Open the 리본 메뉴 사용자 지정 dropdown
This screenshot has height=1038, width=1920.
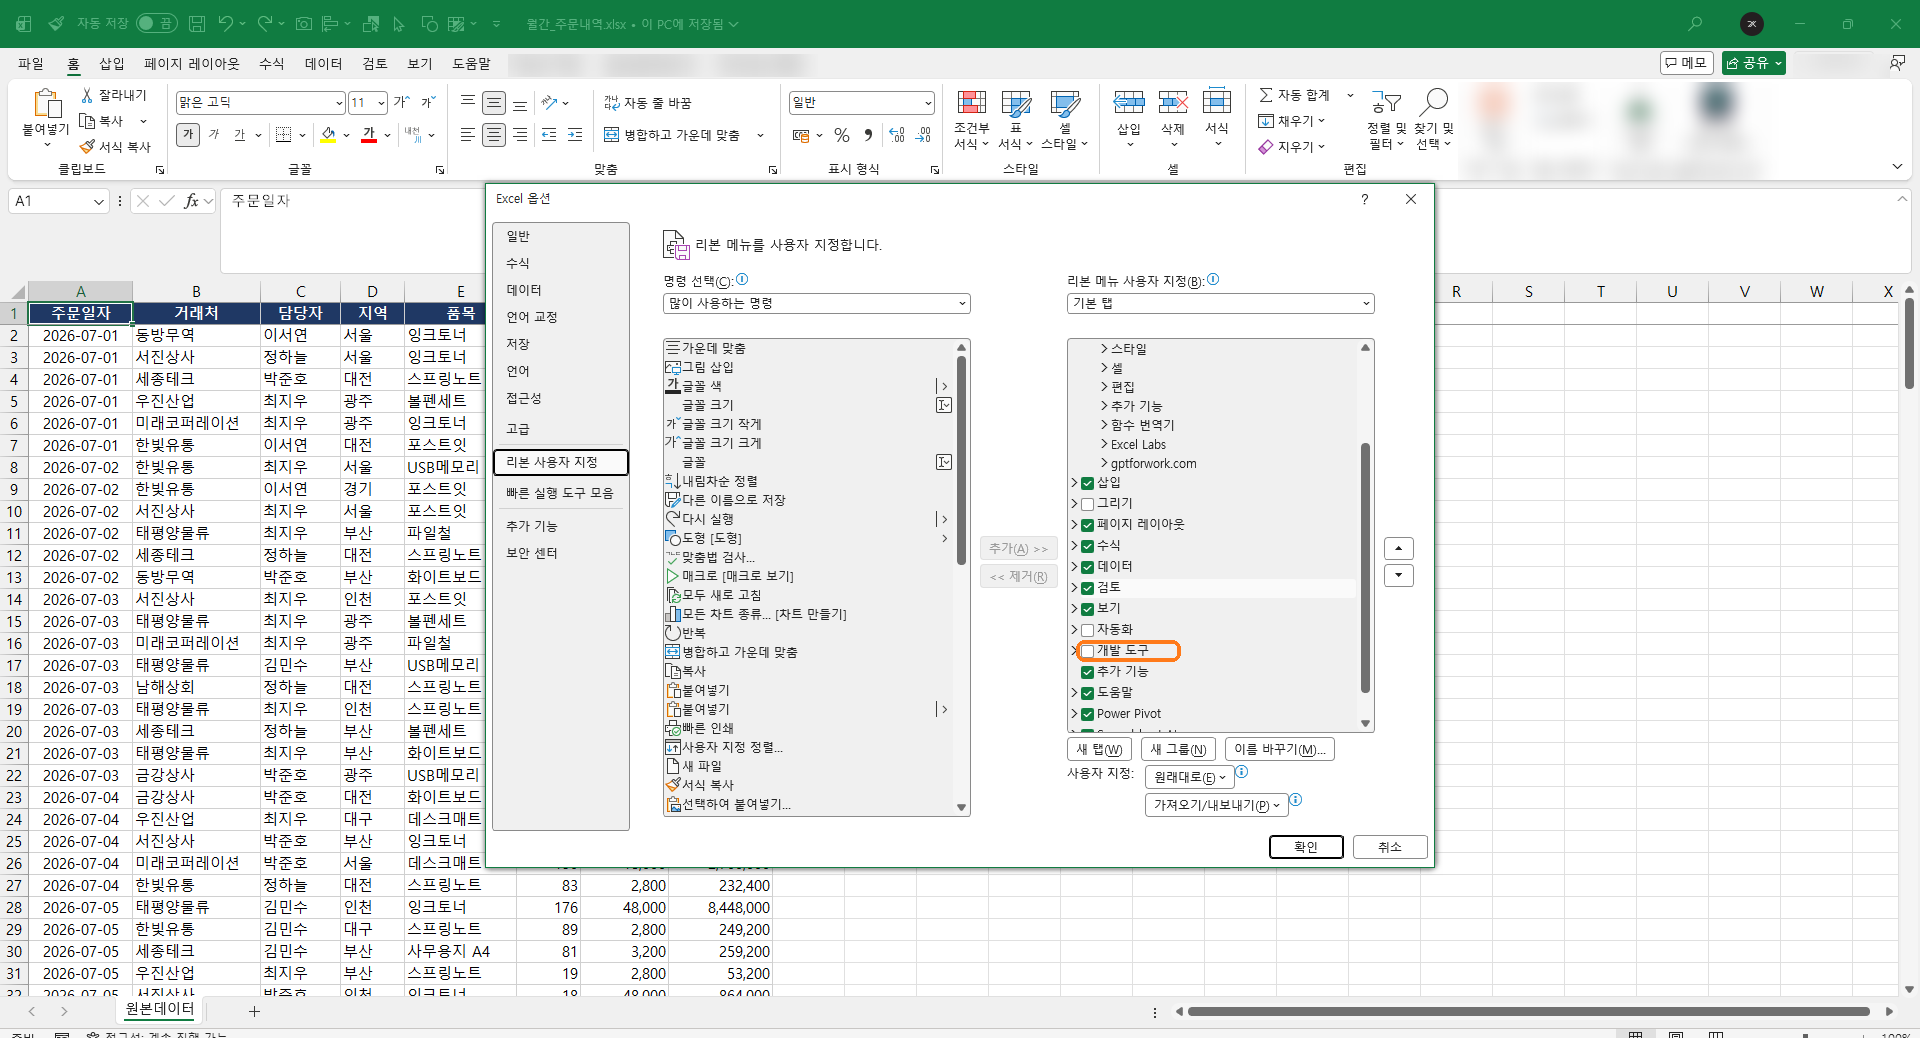(x=1220, y=303)
